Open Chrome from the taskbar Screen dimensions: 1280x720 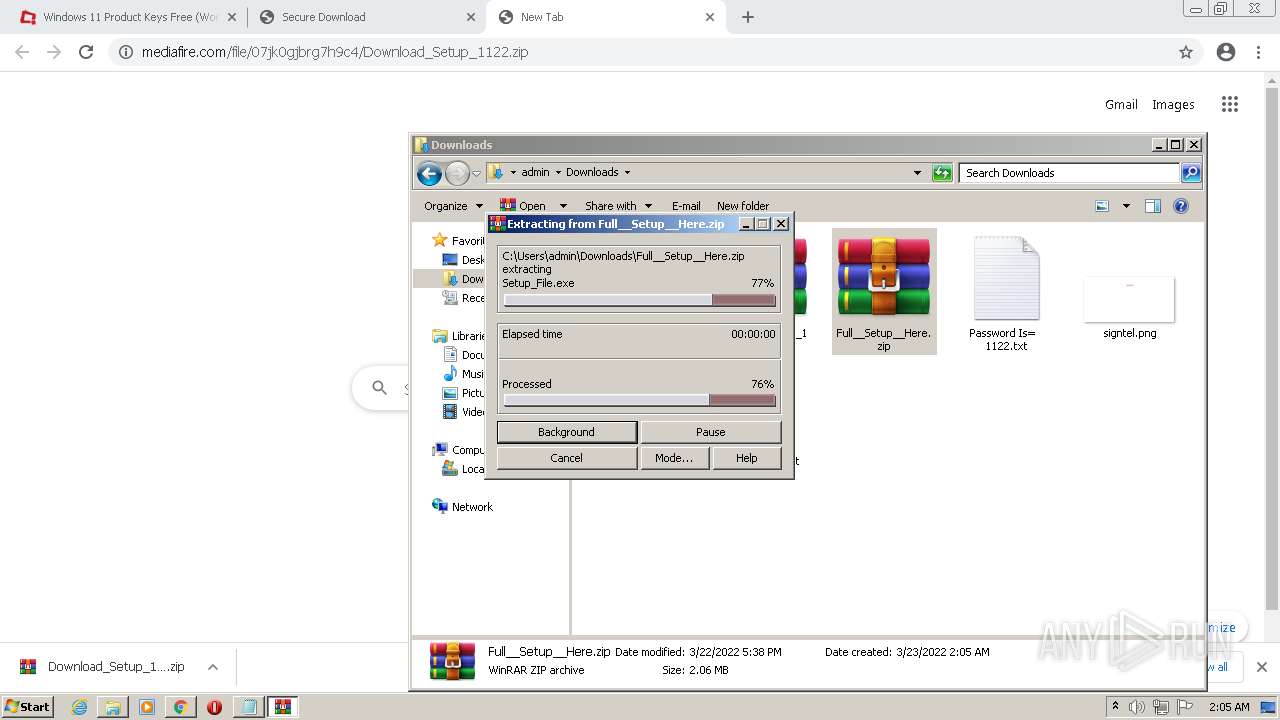(x=180, y=707)
